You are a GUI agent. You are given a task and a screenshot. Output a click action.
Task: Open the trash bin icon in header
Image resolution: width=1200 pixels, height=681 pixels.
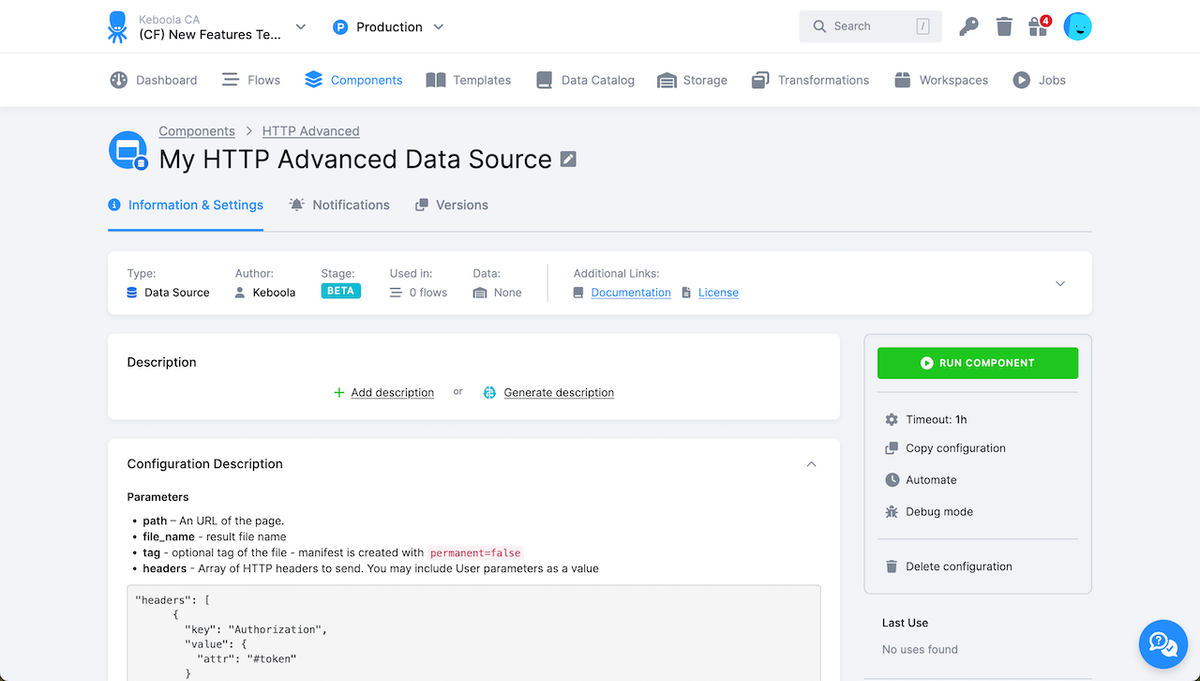point(1004,27)
